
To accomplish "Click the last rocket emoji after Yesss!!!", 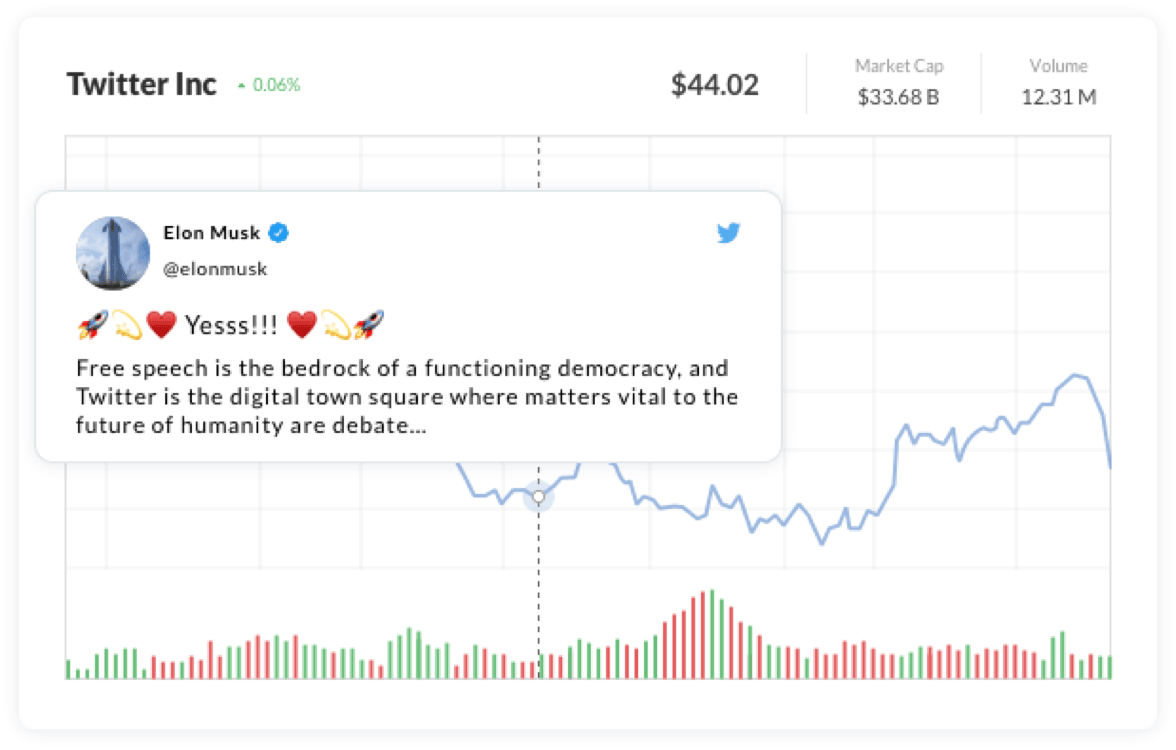I will 369,324.
